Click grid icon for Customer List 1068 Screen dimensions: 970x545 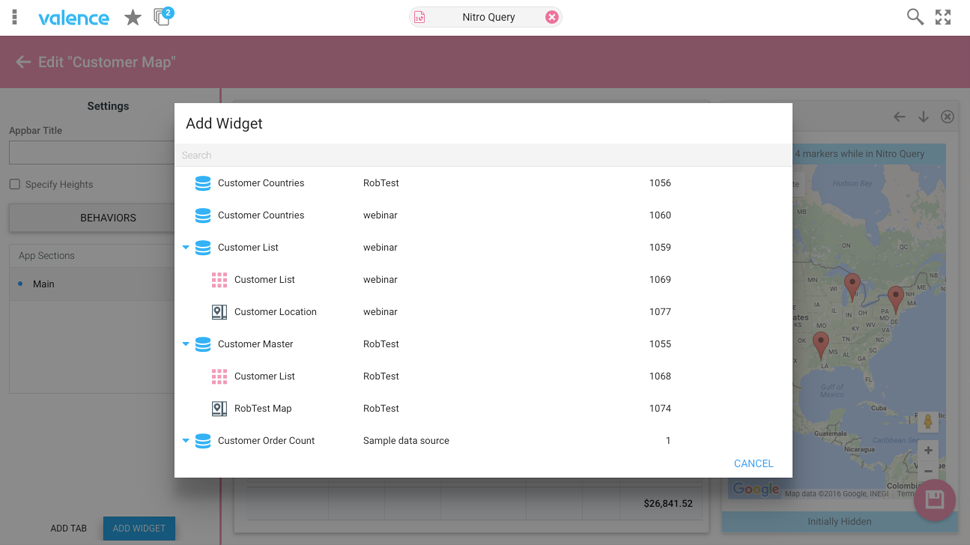click(220, 376)
